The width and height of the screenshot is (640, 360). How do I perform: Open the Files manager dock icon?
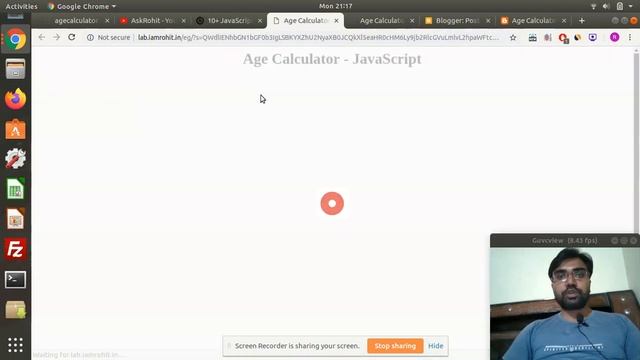16,69
